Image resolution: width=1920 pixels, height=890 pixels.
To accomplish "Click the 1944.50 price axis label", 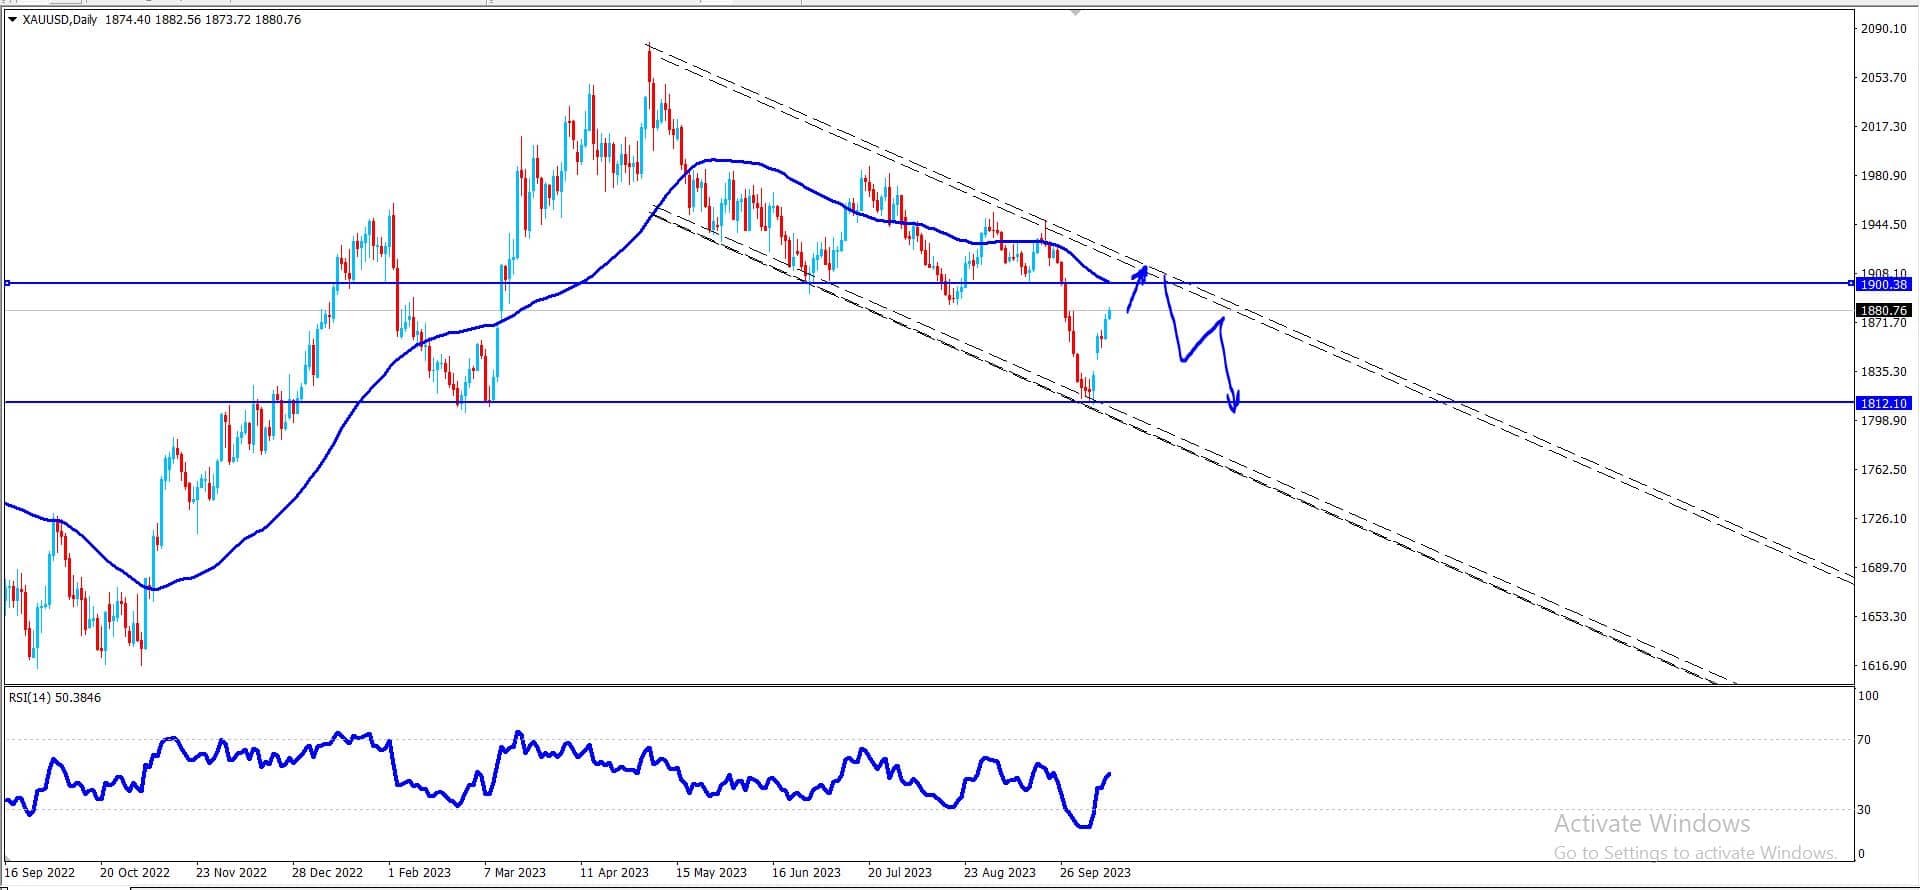I will (x=1883, y=225).
